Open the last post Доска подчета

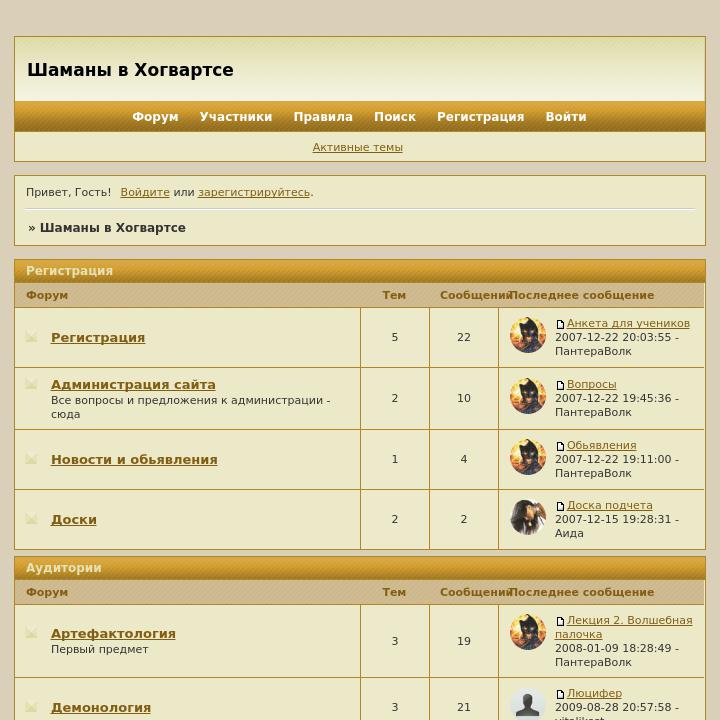[609, 505]
